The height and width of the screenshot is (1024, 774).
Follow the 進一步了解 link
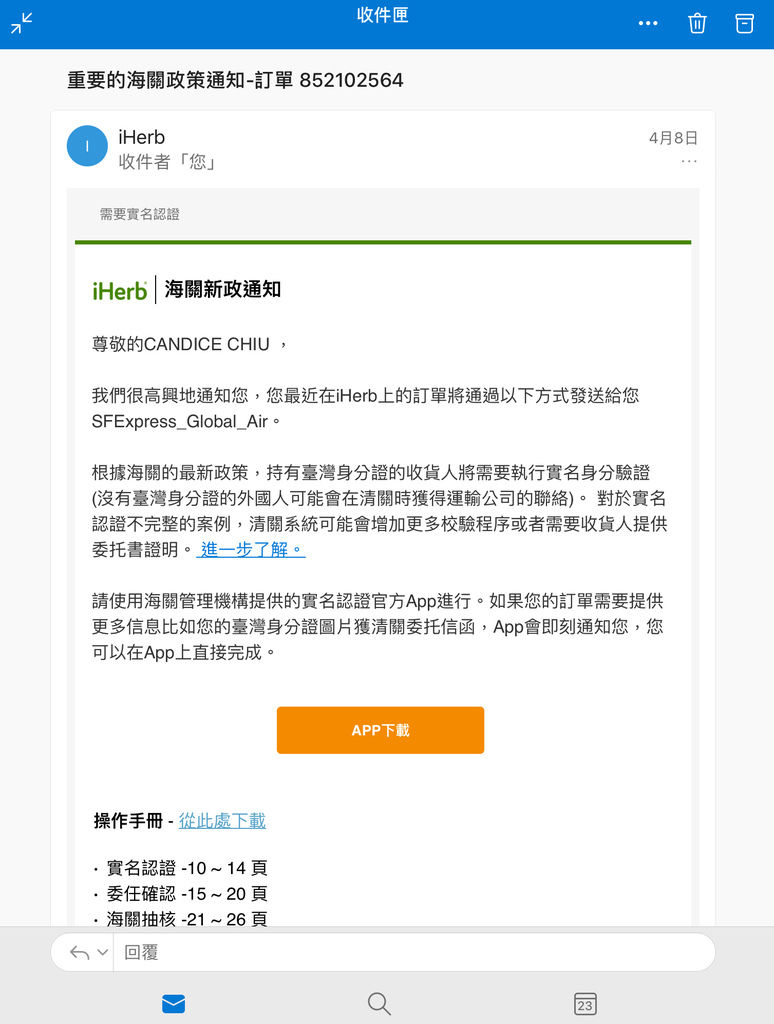[251, 549]
